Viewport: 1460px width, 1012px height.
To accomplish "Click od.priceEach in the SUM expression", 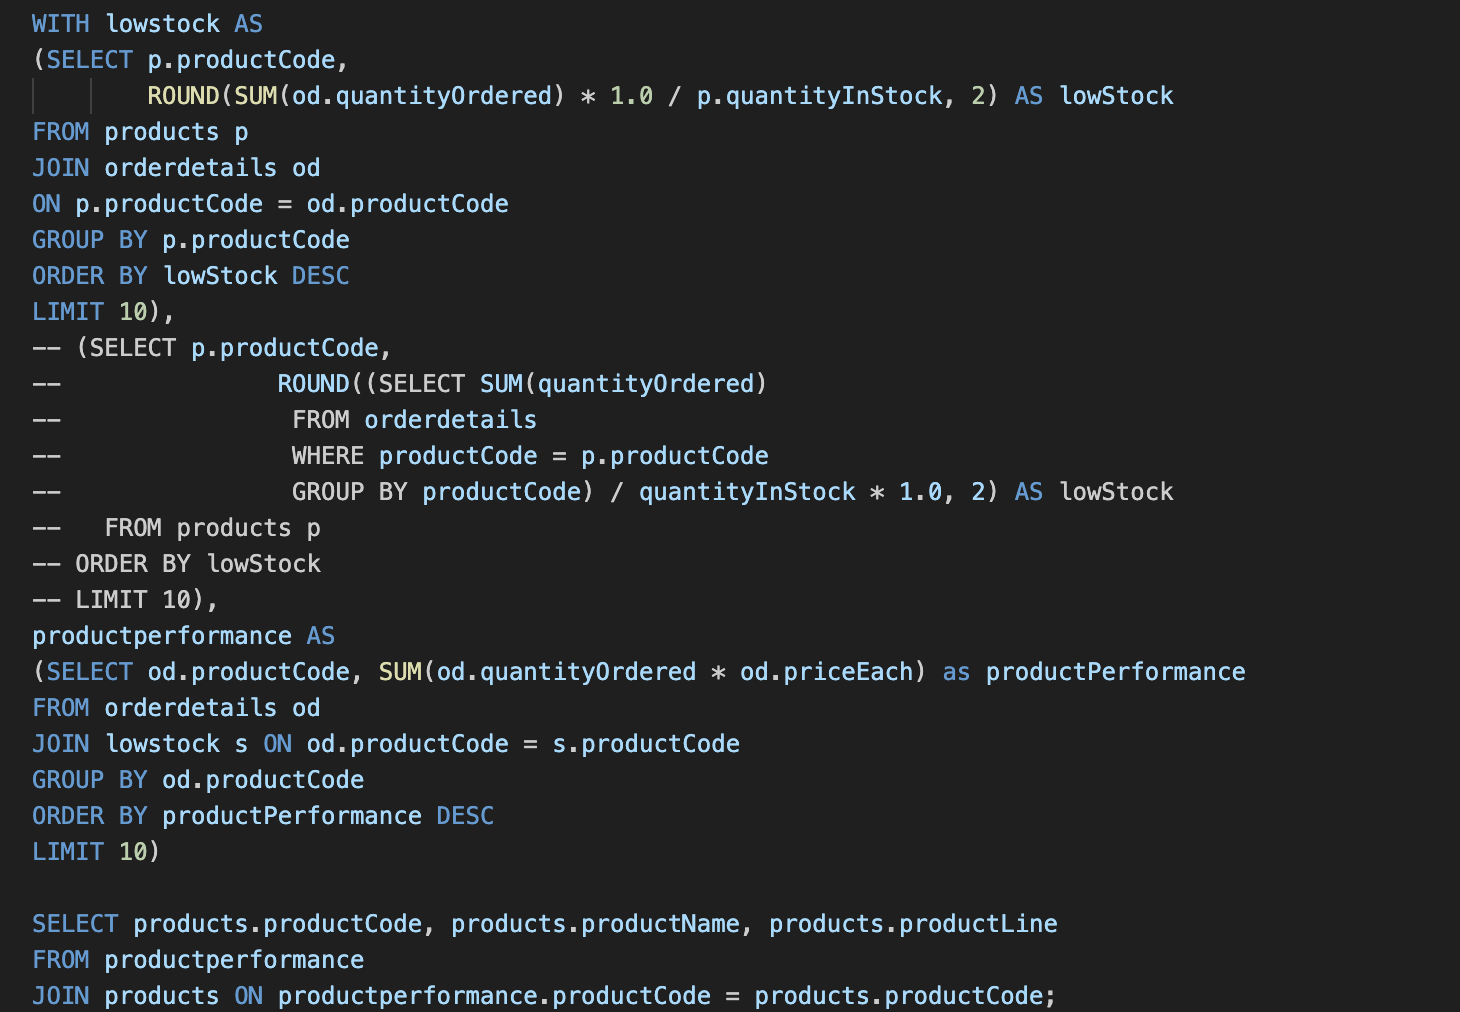I will pos(826,672).
